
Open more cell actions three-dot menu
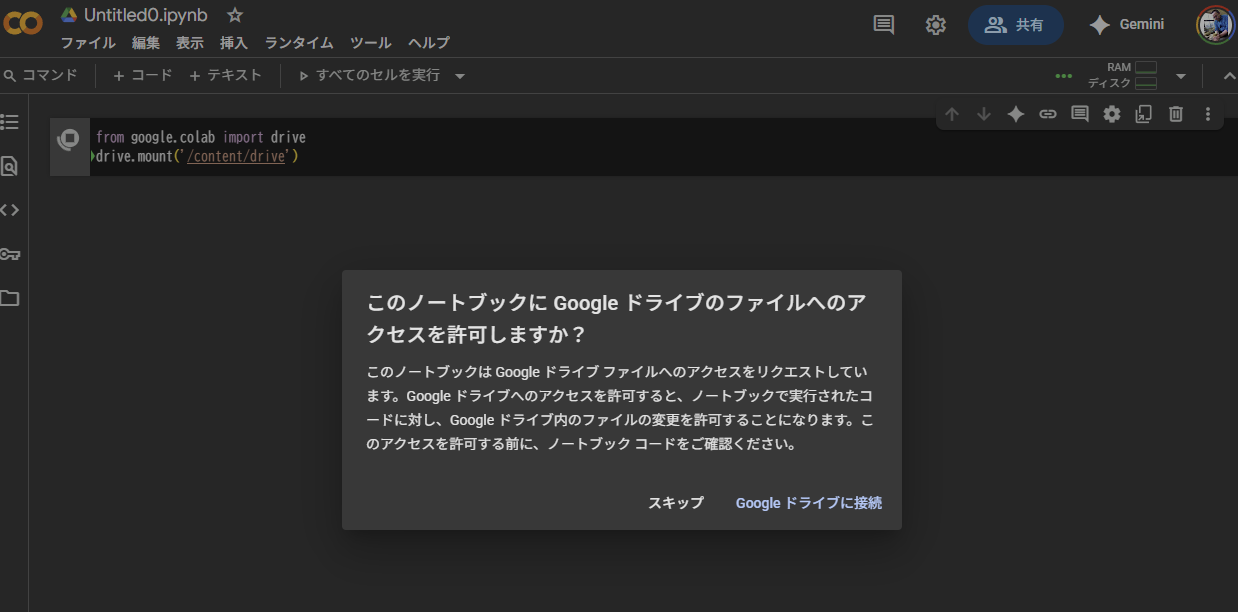click(1208, 114)
